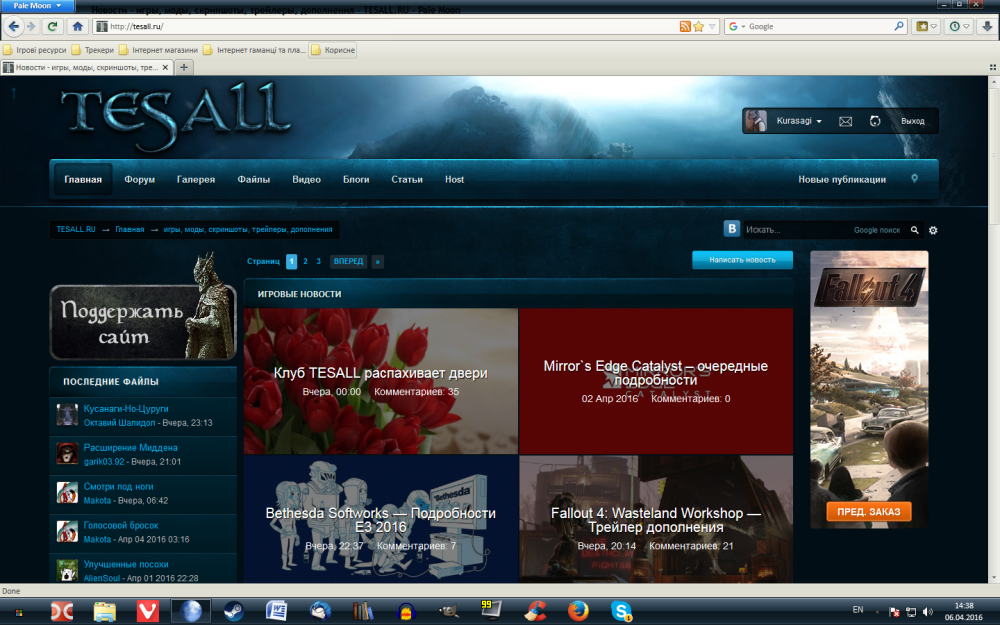
Task: Go to the Главная section
Action: pos(83,179)
